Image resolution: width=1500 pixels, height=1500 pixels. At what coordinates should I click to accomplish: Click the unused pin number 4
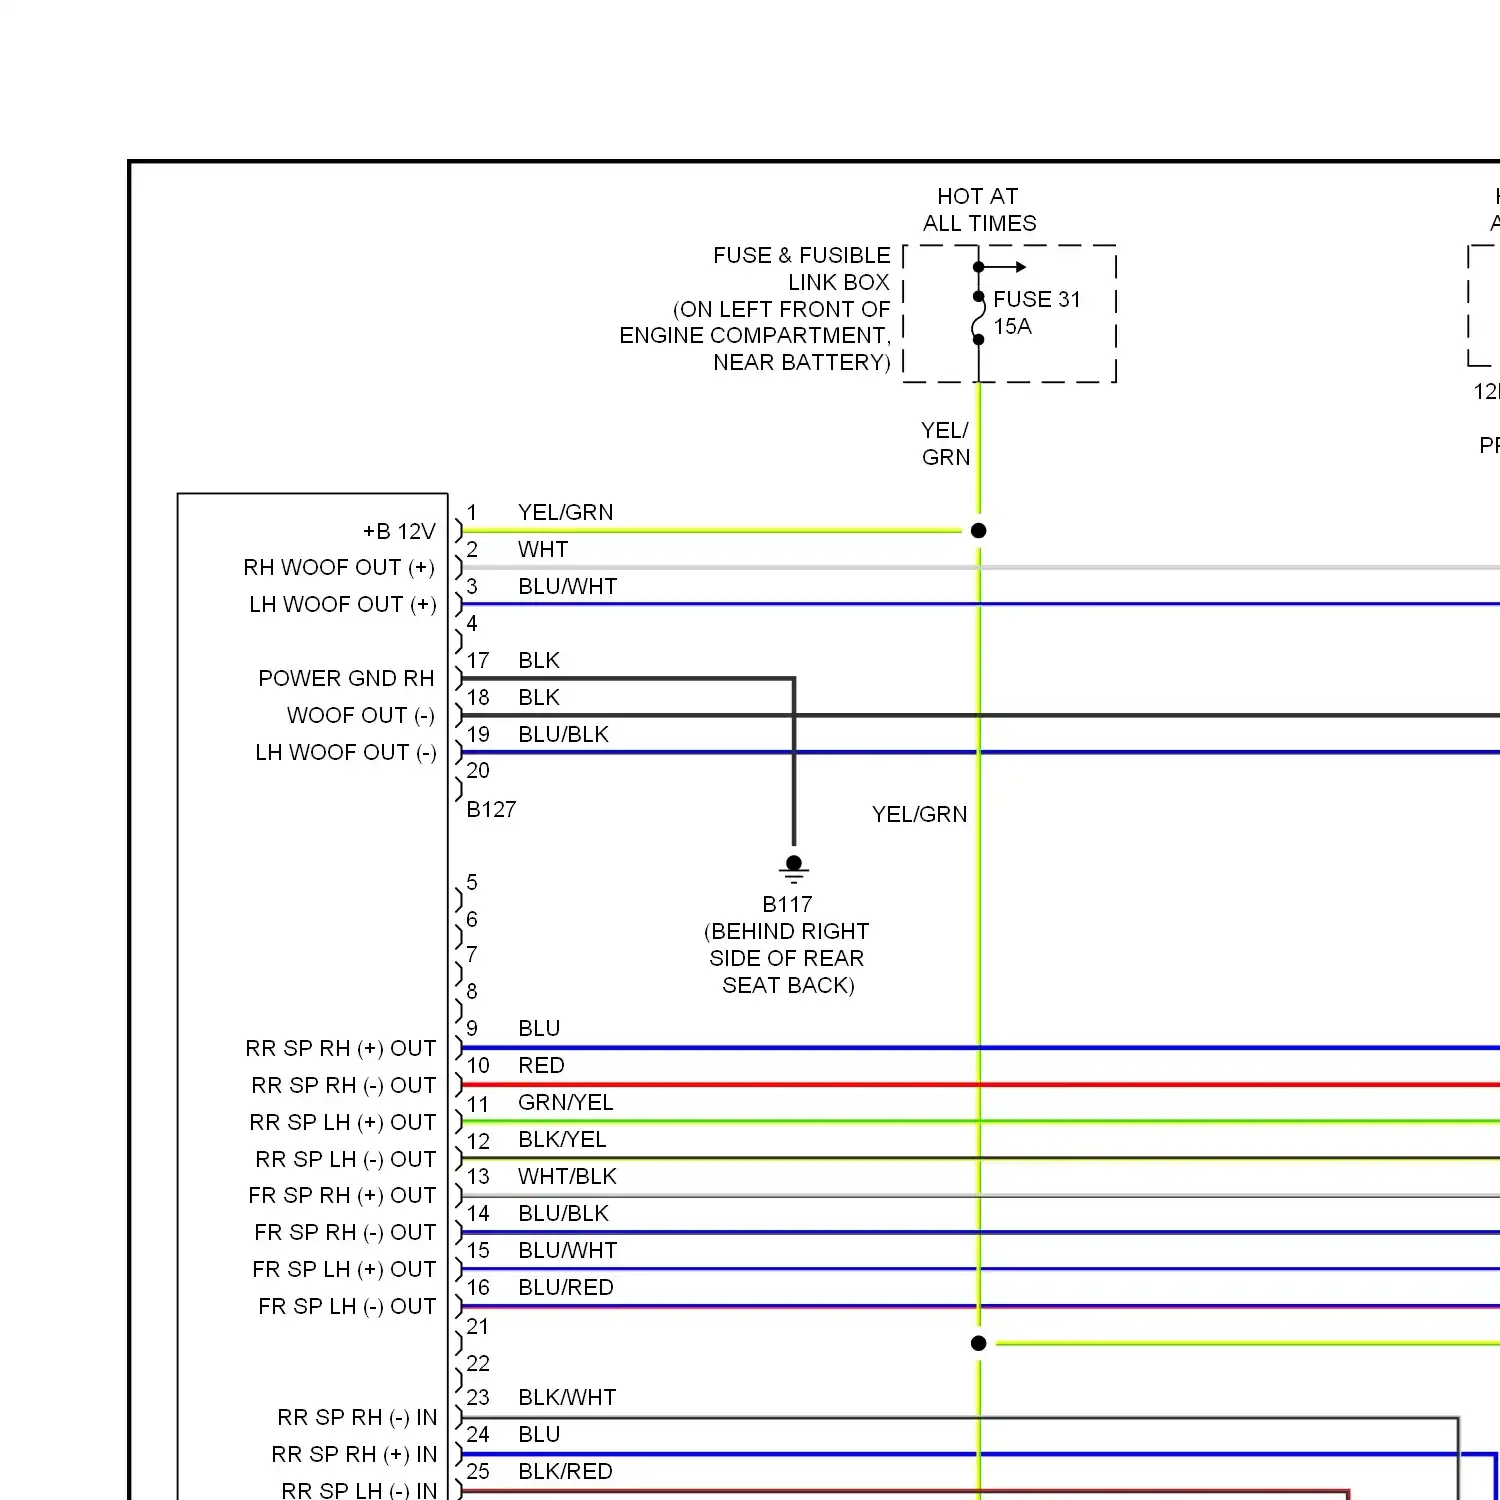[472, 624]
